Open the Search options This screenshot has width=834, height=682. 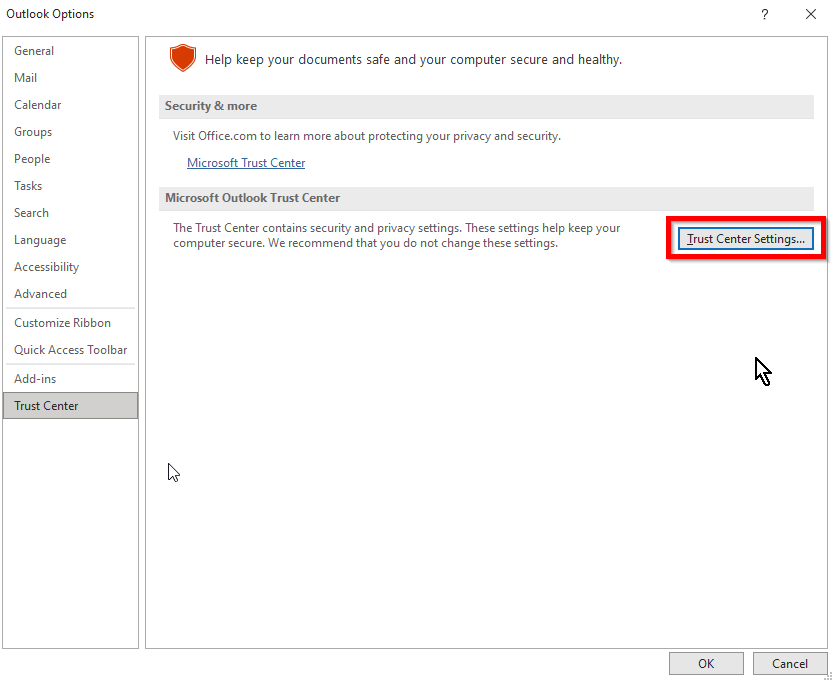[x=31, y=213]
